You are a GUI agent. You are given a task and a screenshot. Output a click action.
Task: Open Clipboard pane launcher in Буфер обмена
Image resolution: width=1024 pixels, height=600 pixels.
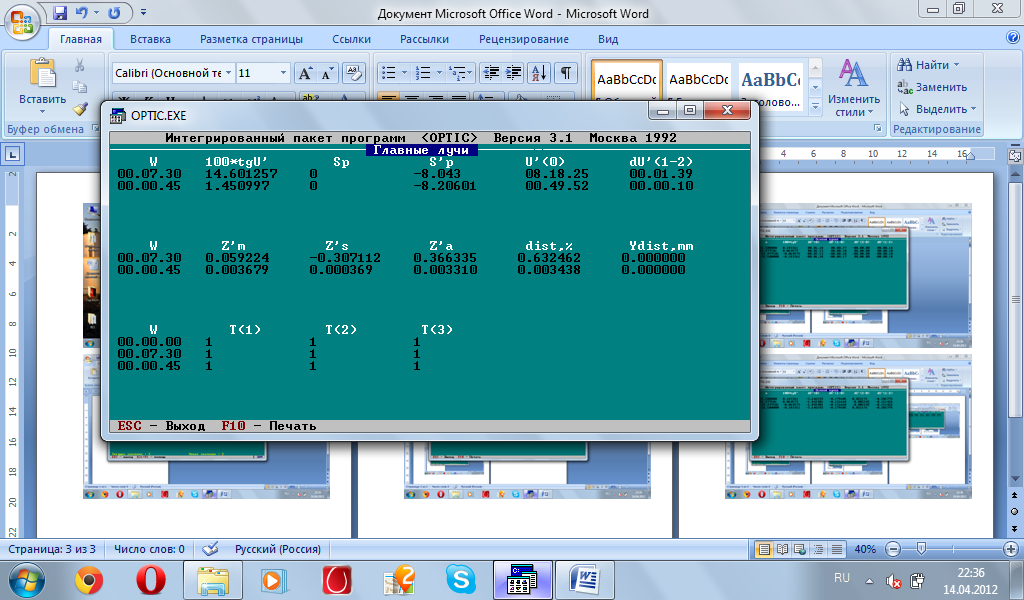[95, 129]
